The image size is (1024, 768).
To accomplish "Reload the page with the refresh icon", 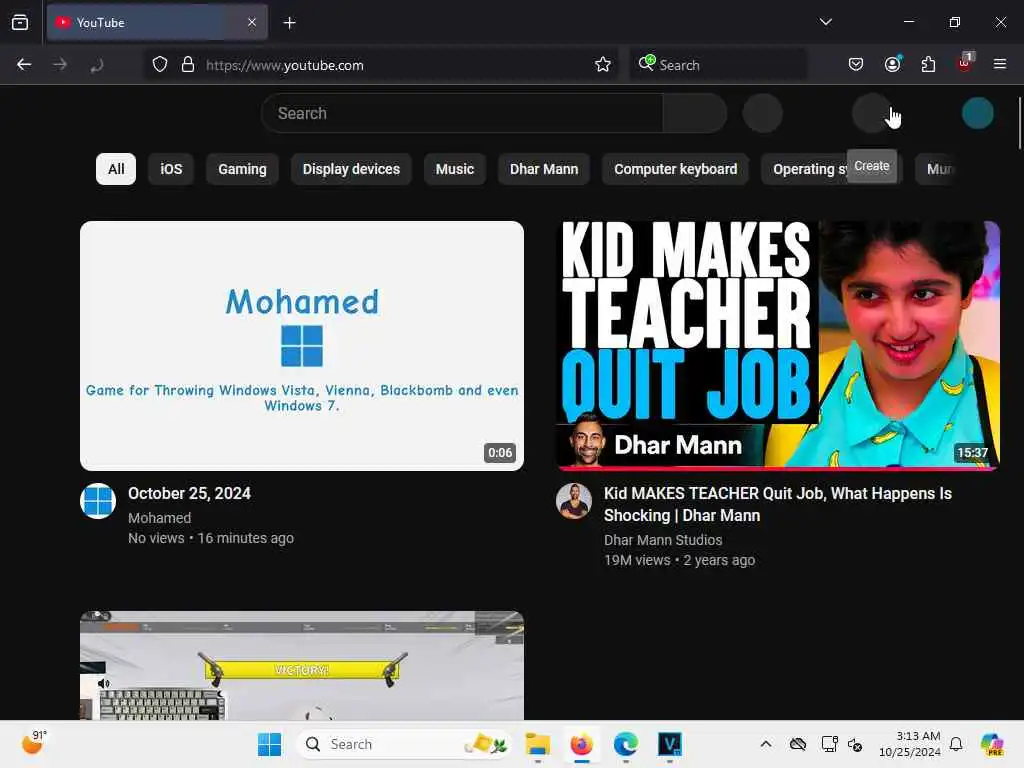I will [97, 65].
